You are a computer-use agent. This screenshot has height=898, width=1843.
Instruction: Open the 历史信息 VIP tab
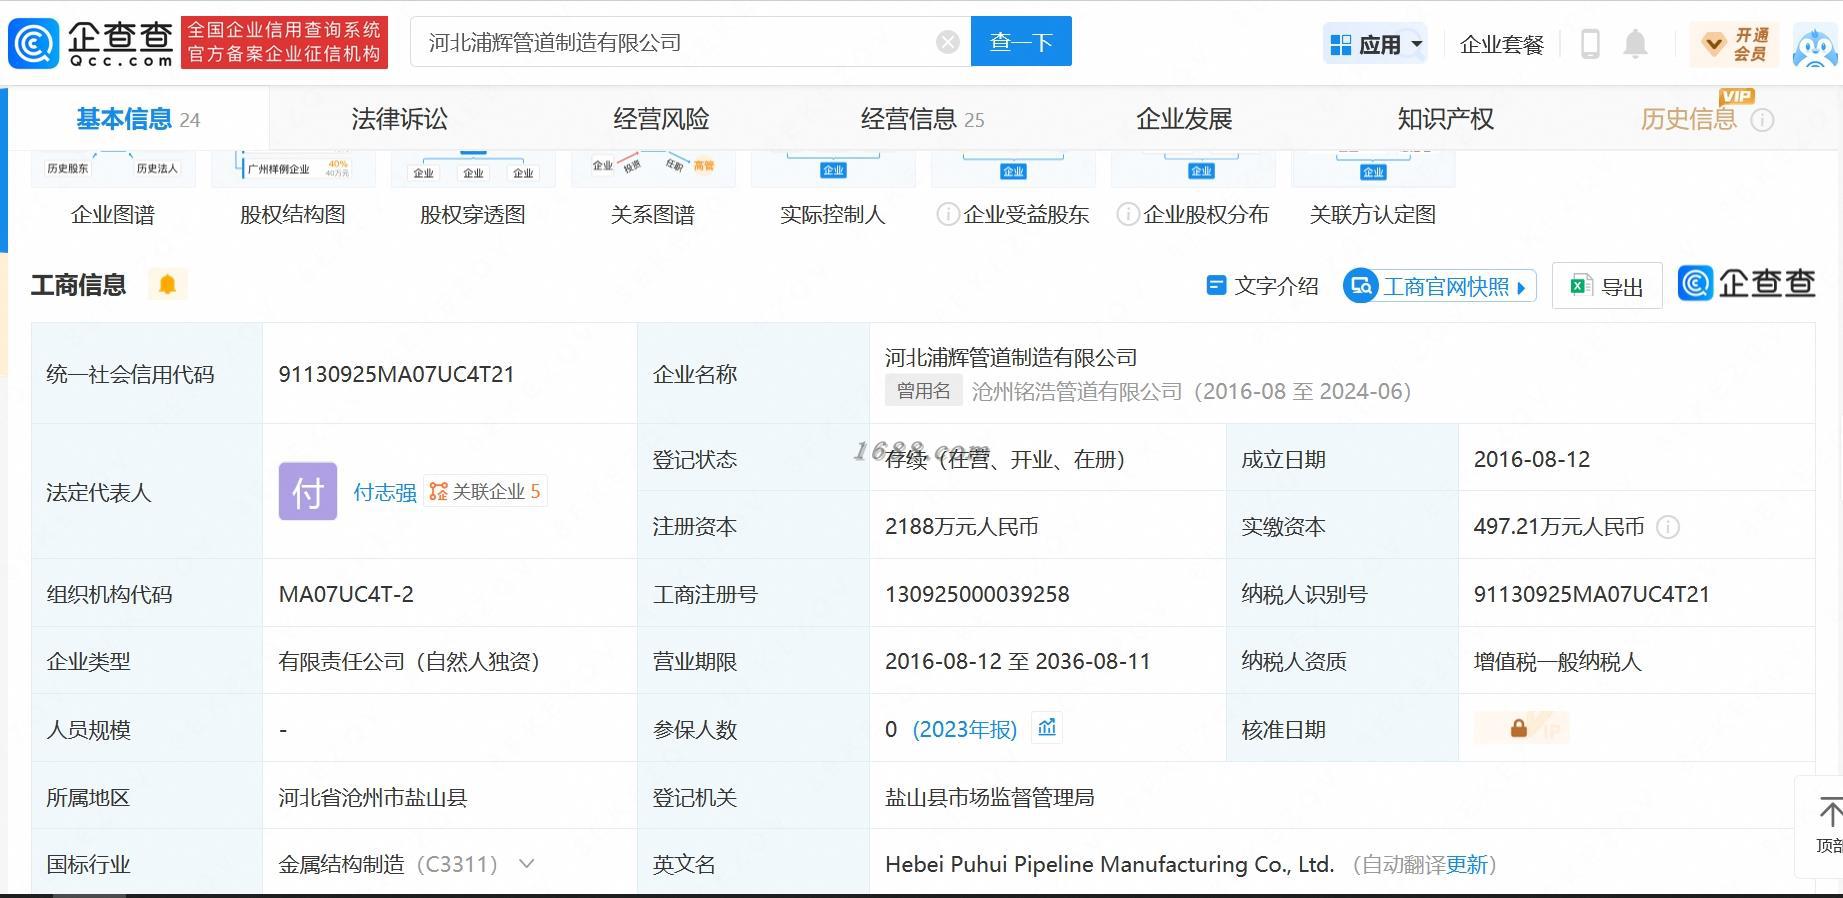coord(1689,119)
